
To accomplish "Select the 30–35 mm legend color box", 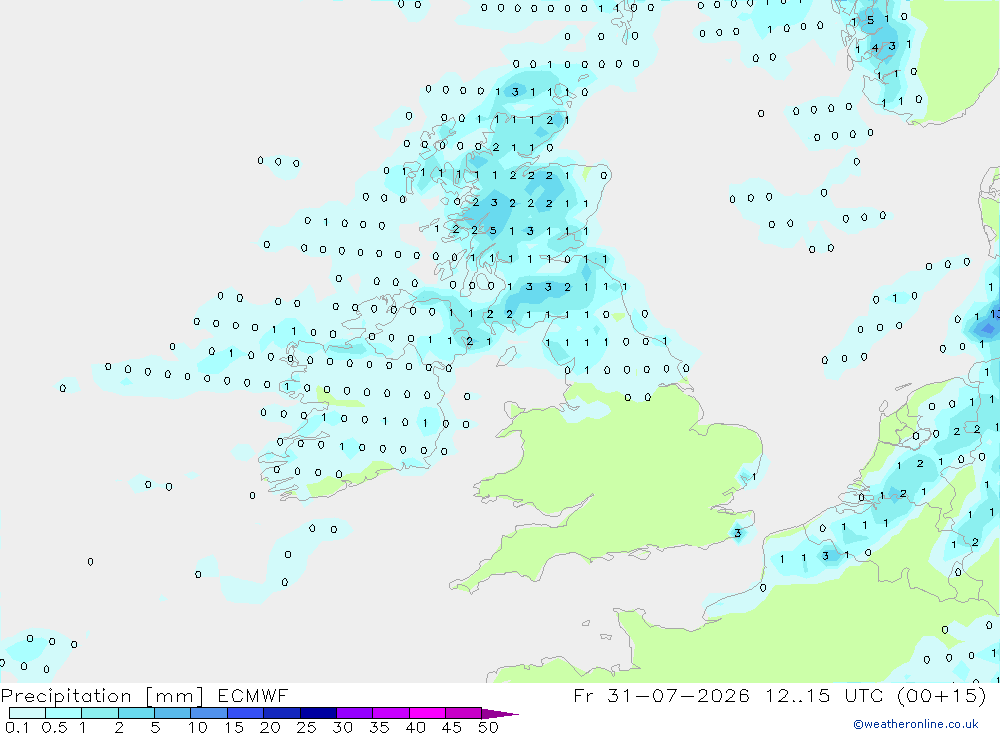I will click(x=354, y=713).
